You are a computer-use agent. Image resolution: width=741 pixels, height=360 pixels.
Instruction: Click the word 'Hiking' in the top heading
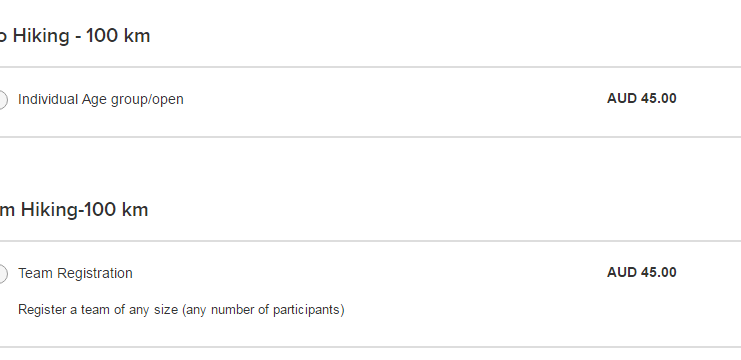[x=41, y=36]
